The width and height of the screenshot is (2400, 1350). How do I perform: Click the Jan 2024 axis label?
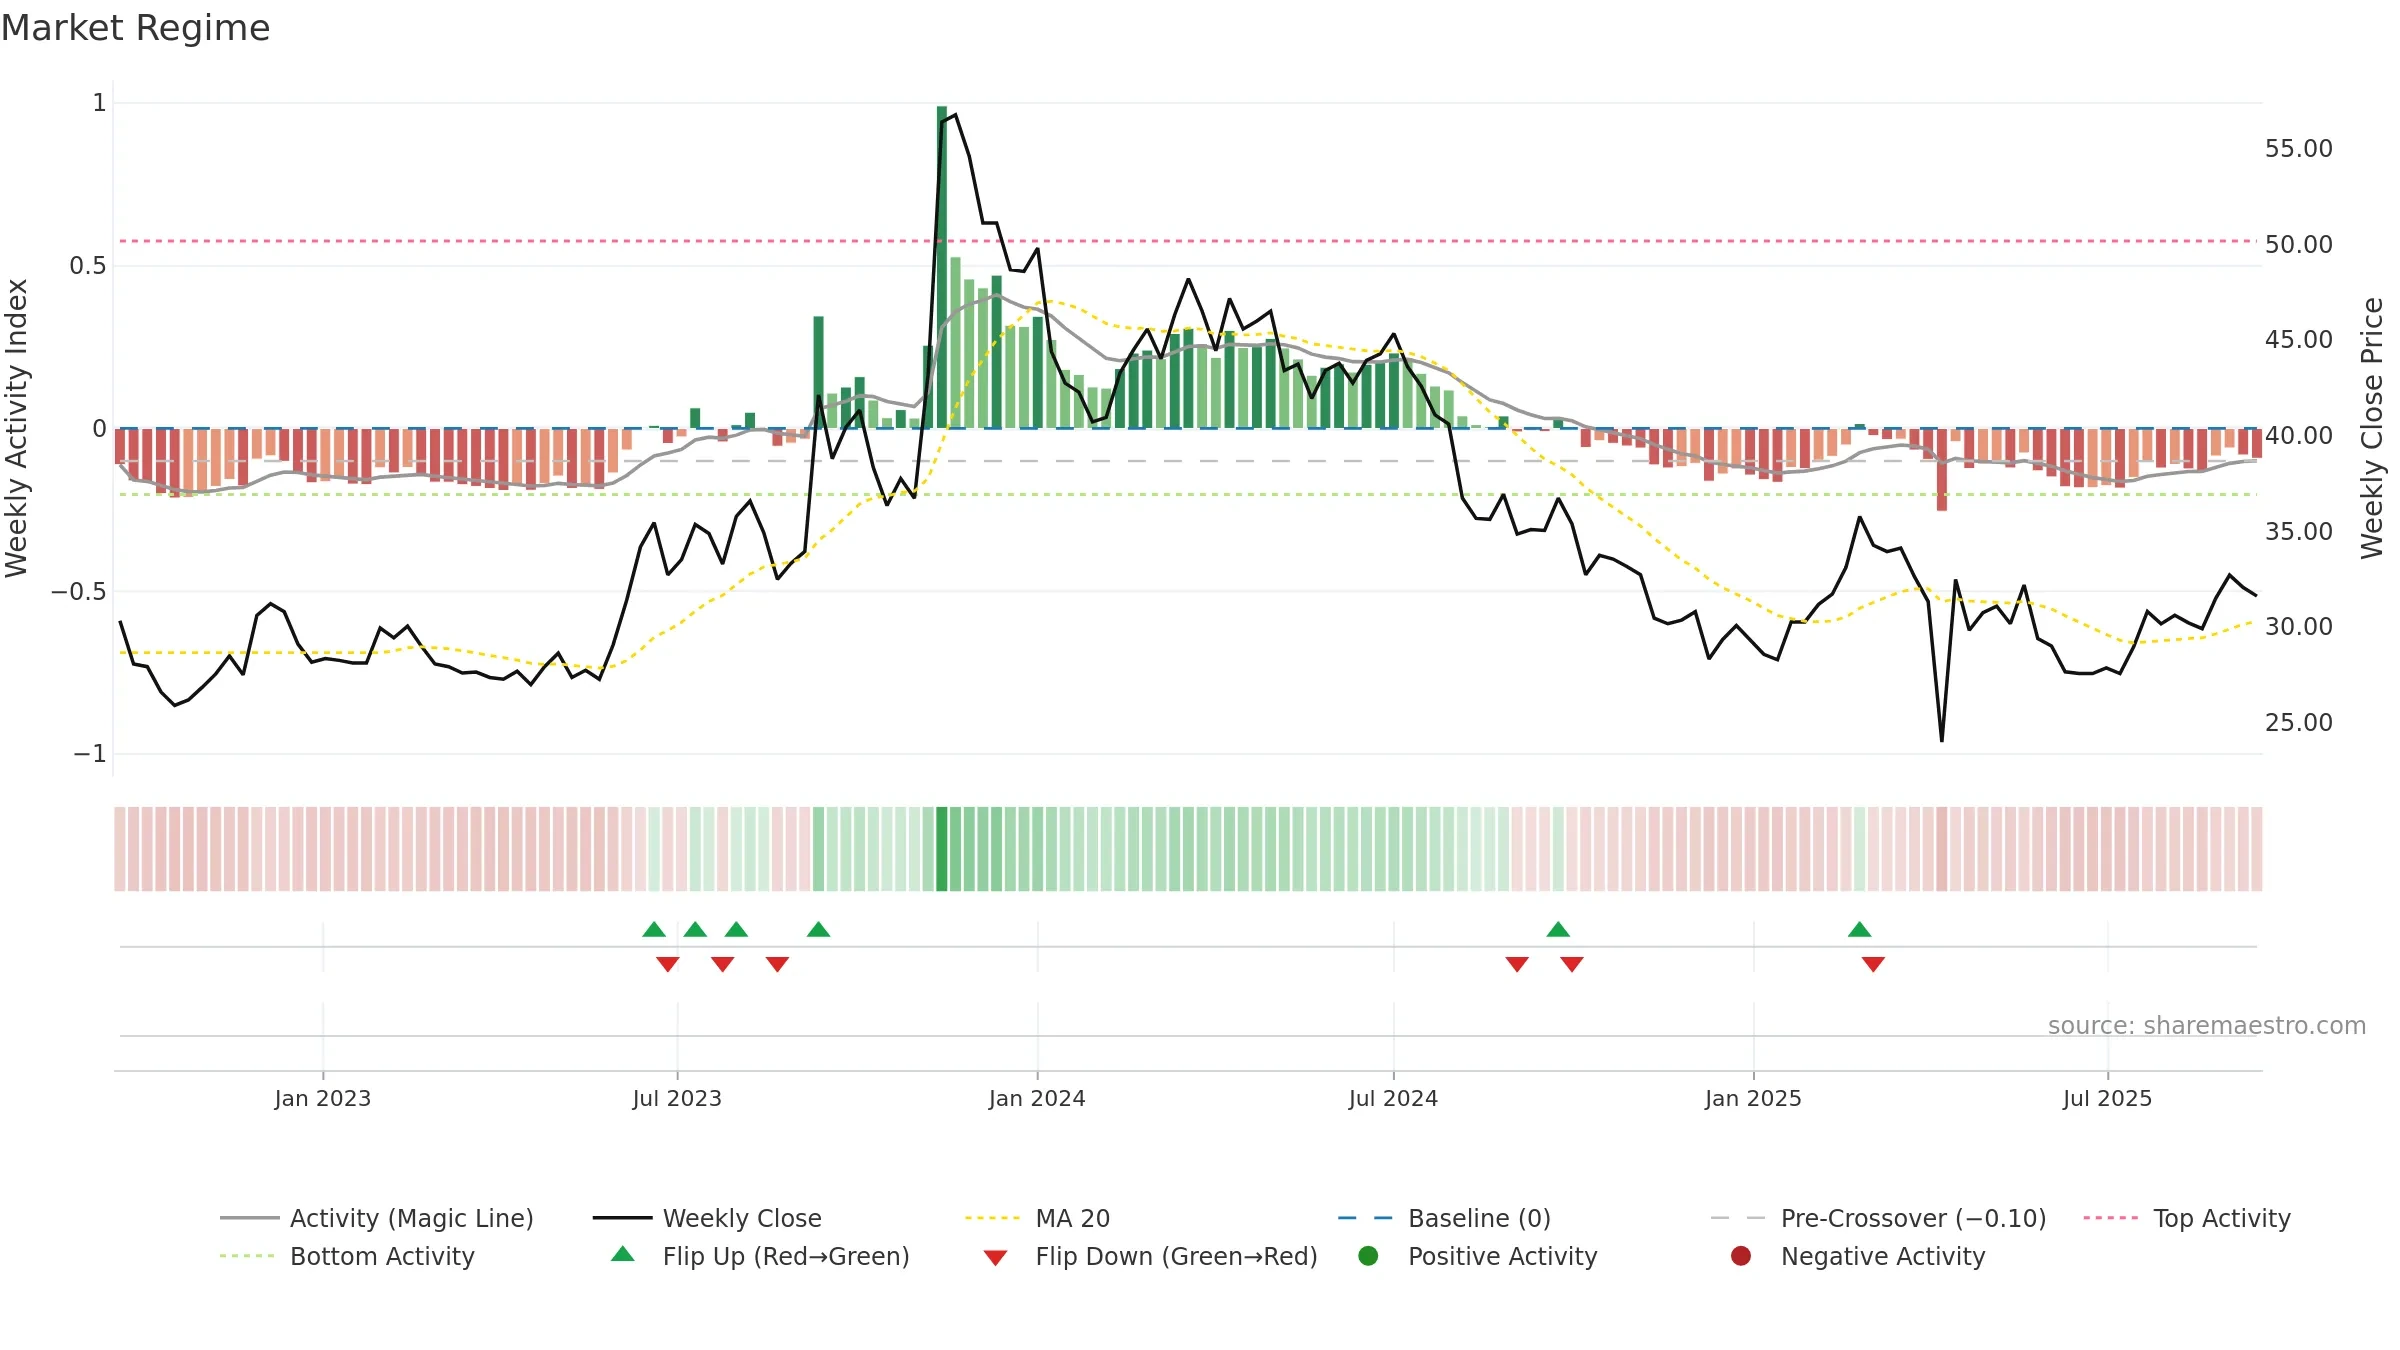[x=1037, y=1098]
